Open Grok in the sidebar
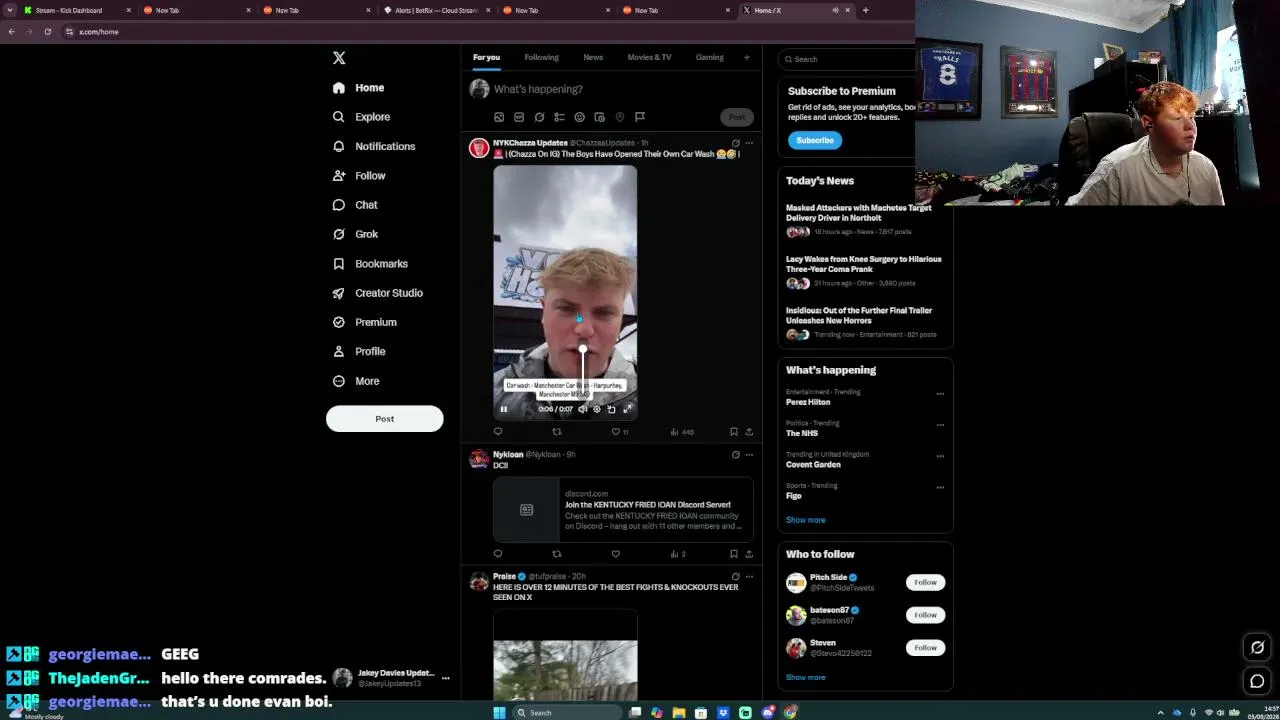The width and height of the screenshot is (1280, 720). click(x=355, y=234)
